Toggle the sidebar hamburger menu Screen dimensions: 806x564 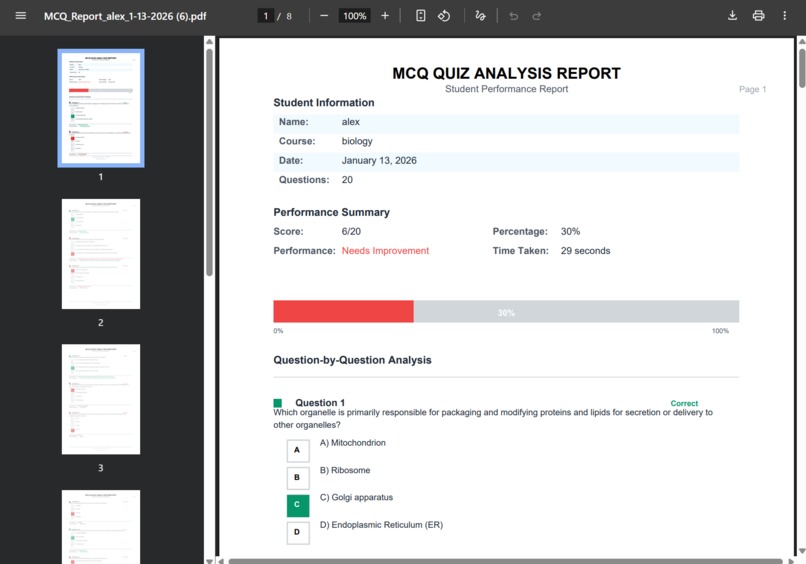click(x=21, y=15)
